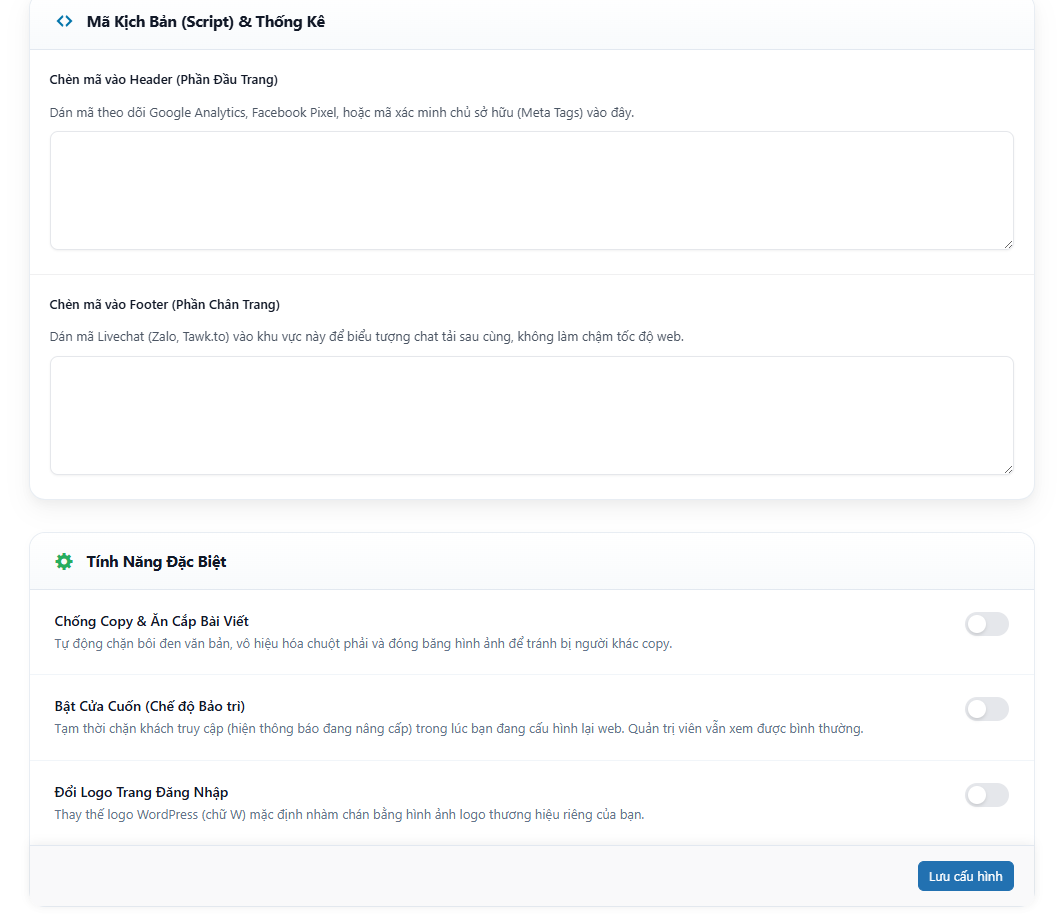Turn on Bật Cửa Cuốn maintenance mode switch
Screen dimensions: 1062x914
(x=986, y=709)
